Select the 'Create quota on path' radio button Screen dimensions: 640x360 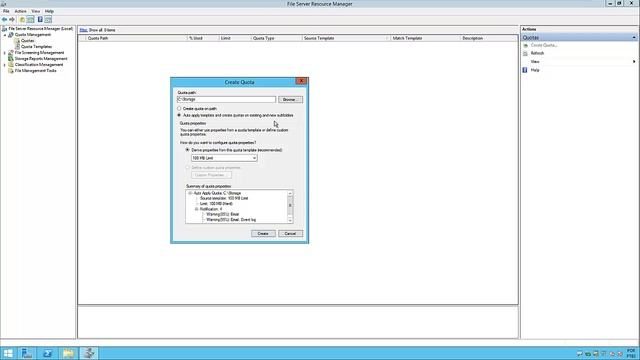(179, 109)
